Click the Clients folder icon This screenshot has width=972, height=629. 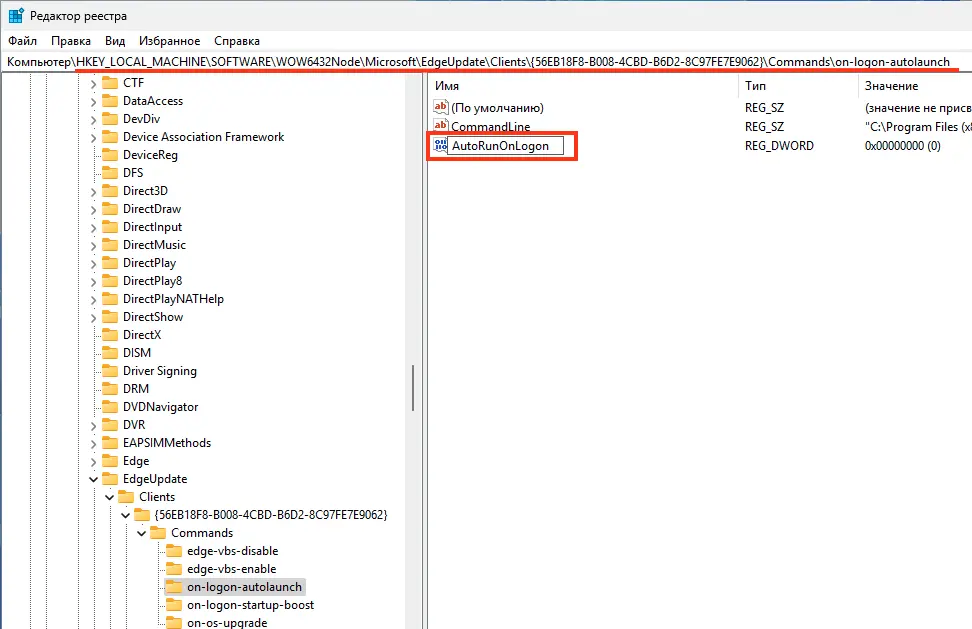(x=126, y=496)
